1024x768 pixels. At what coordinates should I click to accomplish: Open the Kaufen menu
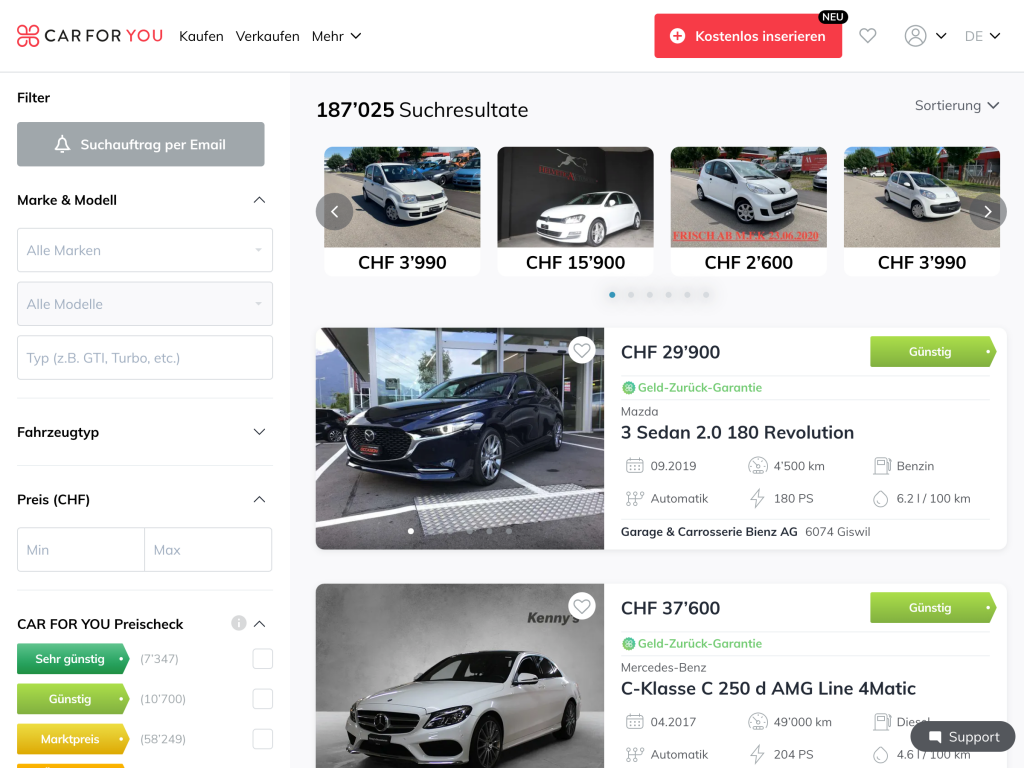coord(201,36)
